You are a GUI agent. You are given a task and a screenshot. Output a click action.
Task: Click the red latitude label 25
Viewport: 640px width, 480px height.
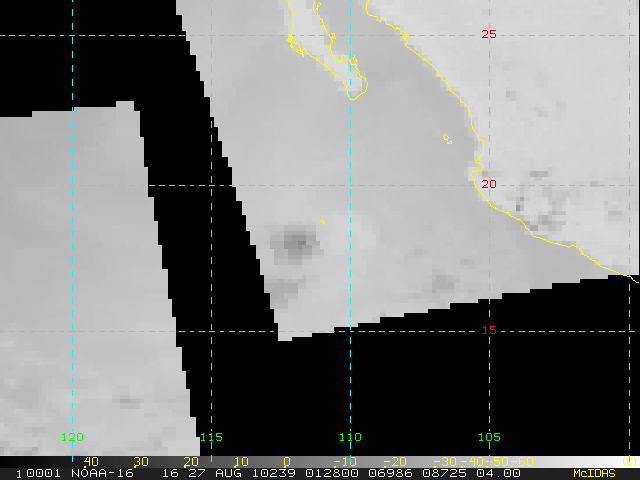click(x=489, y=34)
